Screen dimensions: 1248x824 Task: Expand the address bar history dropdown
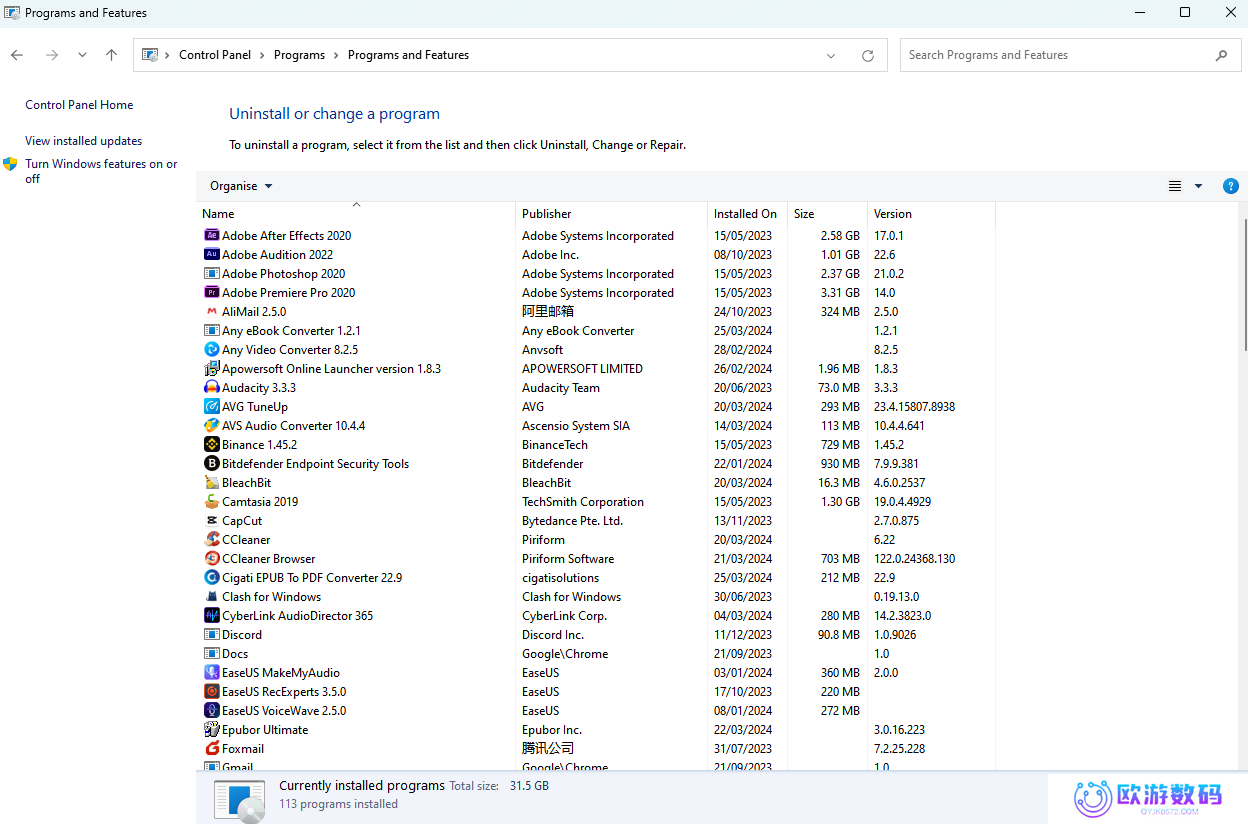pyautogui.click(x=831, y=56)
